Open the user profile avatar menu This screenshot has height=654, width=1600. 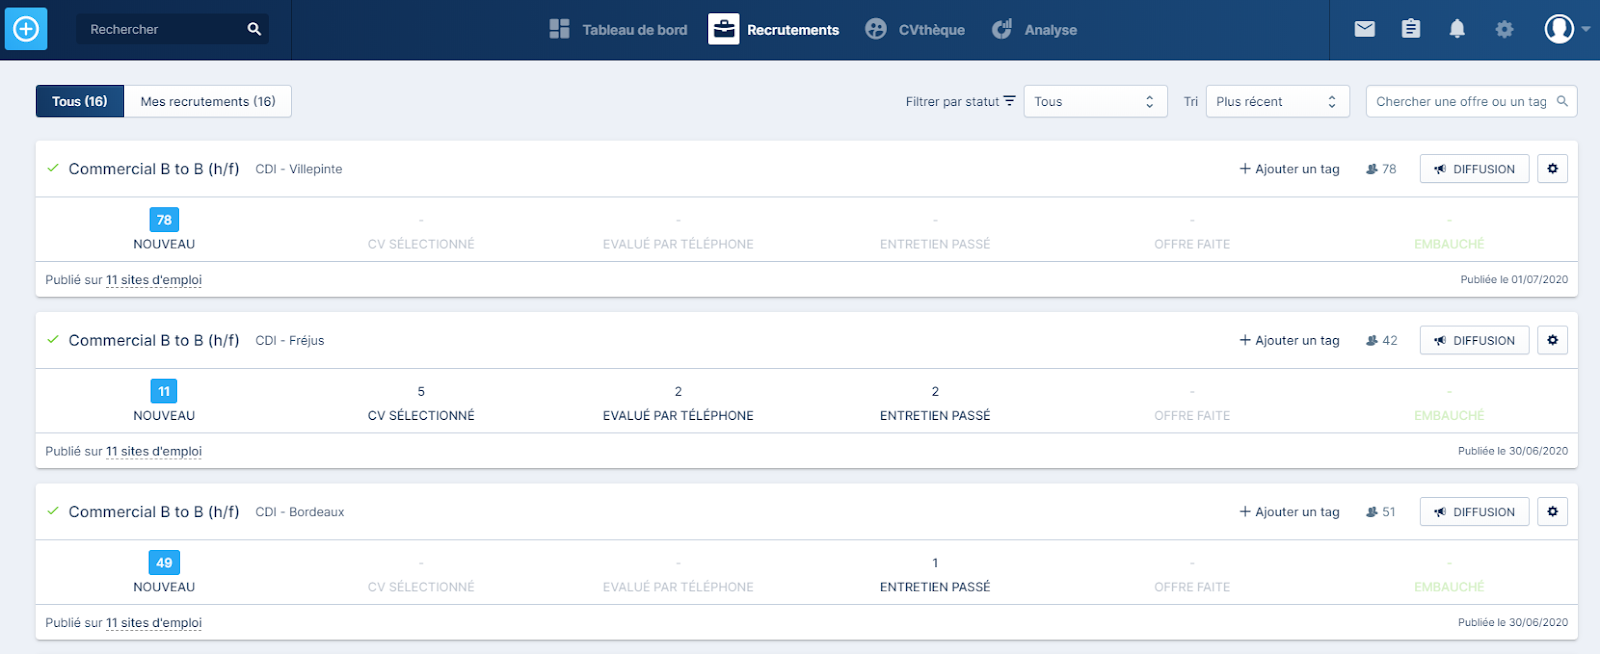(x=1566, y=29)
